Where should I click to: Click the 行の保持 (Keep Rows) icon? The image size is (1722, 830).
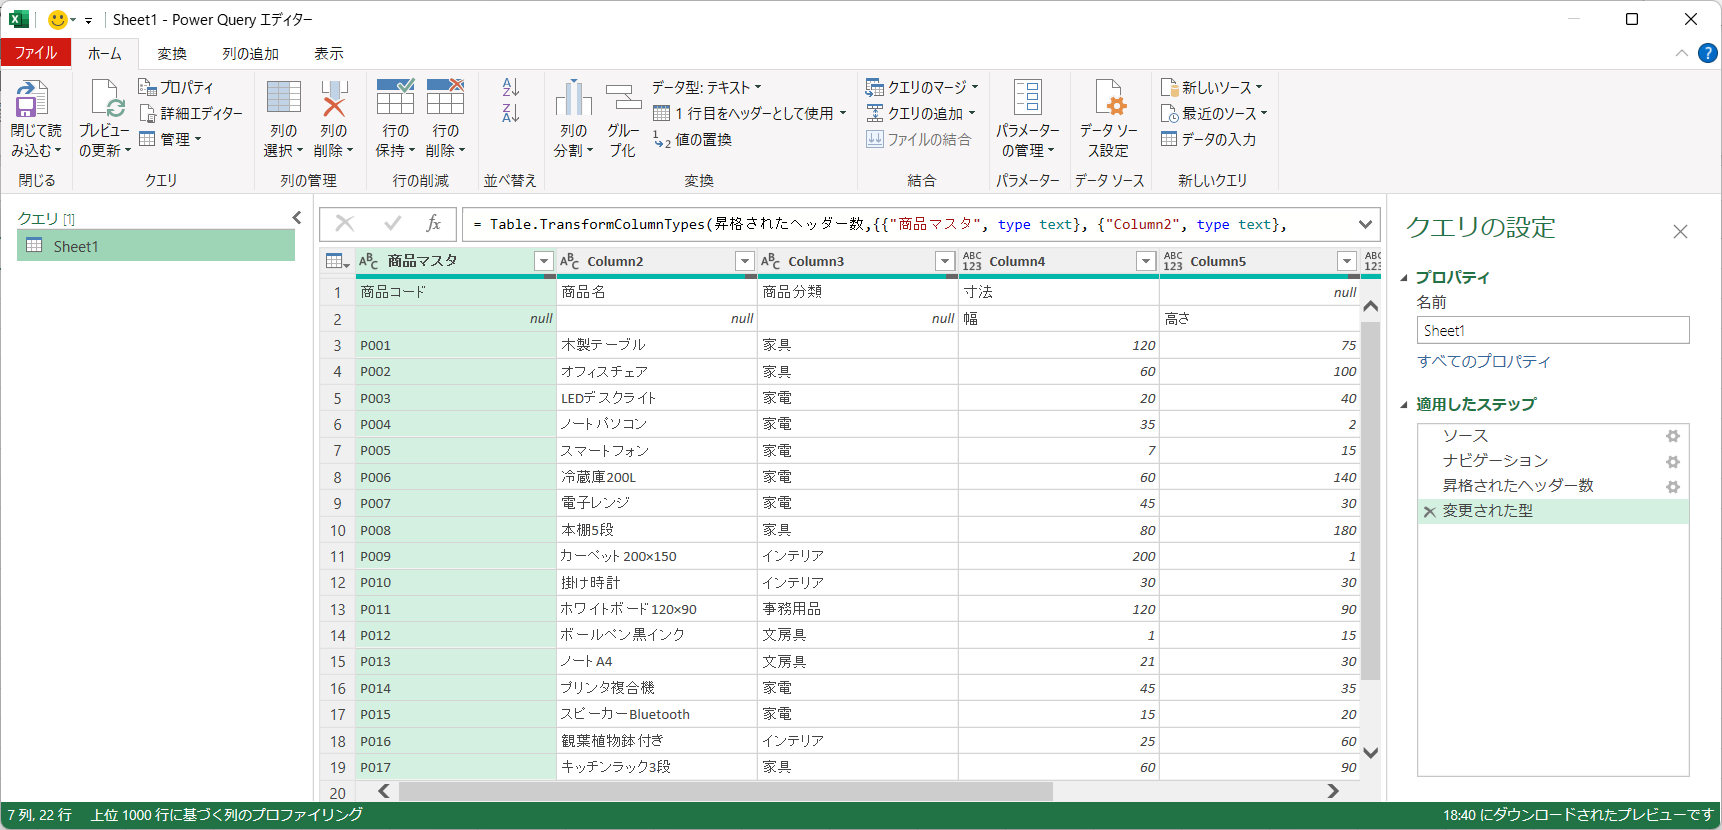point(395,101)
